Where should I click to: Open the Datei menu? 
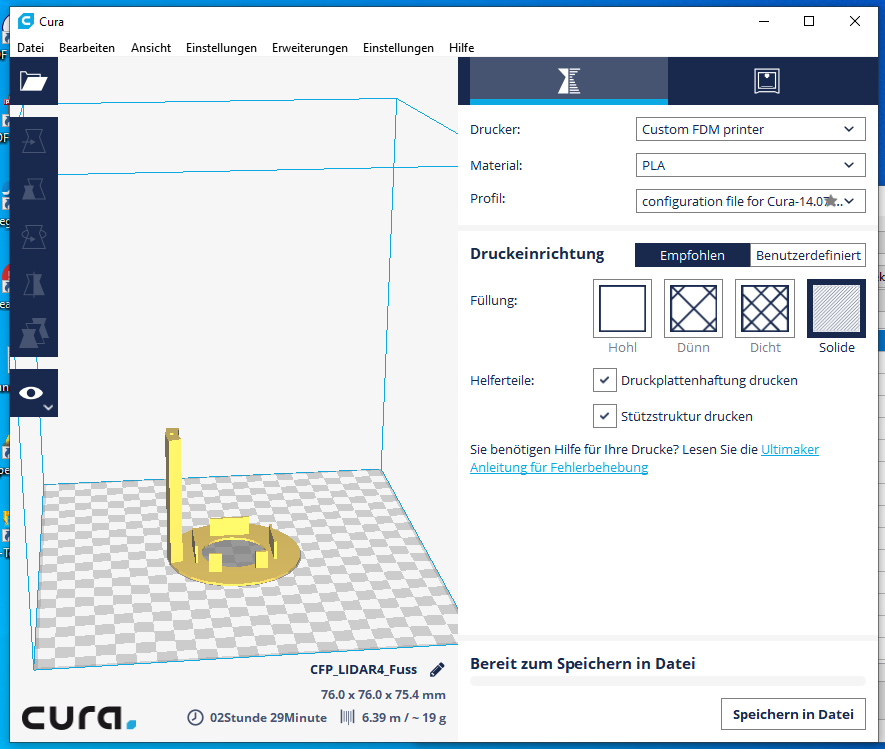[30, 48]
